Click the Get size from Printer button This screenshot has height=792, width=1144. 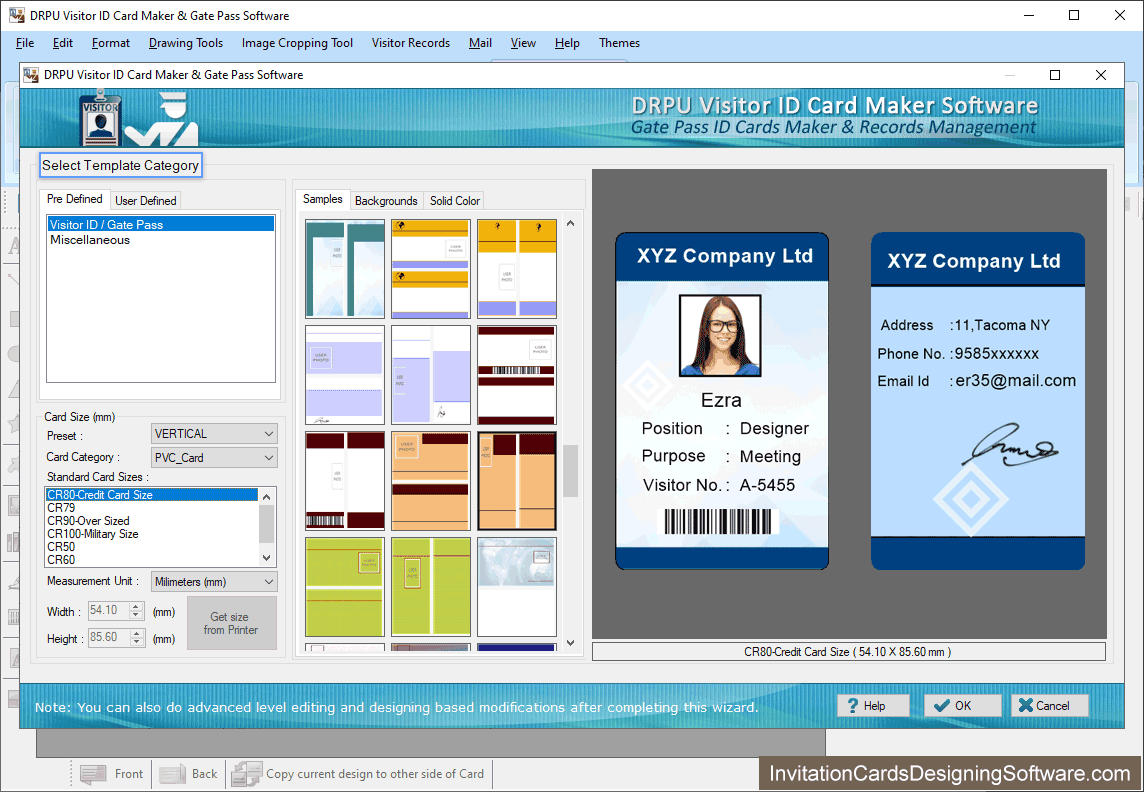coord(231,622)
